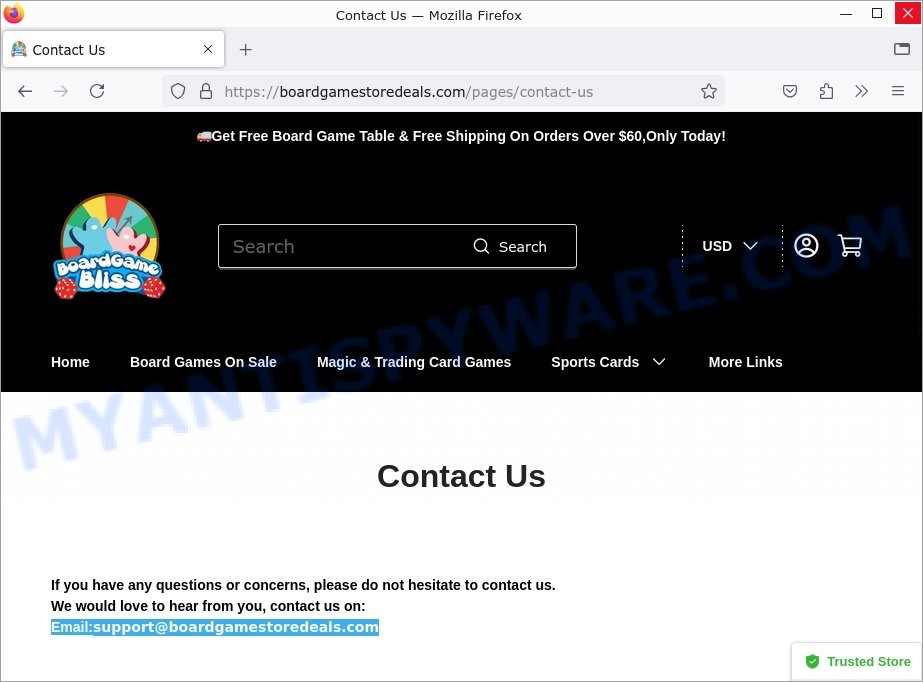Save page to Pocket
923x682 pixels.
[x=790, y=91]
